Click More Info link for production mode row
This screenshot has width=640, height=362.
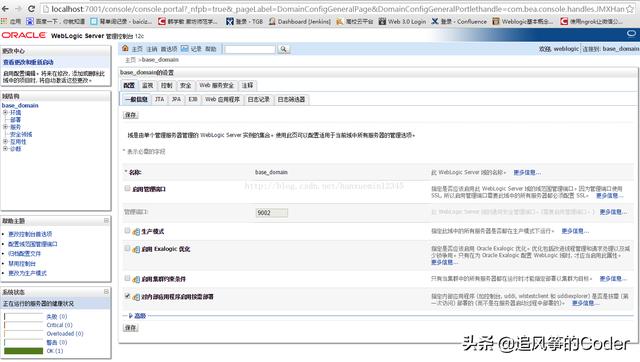(x=575, y=231)
